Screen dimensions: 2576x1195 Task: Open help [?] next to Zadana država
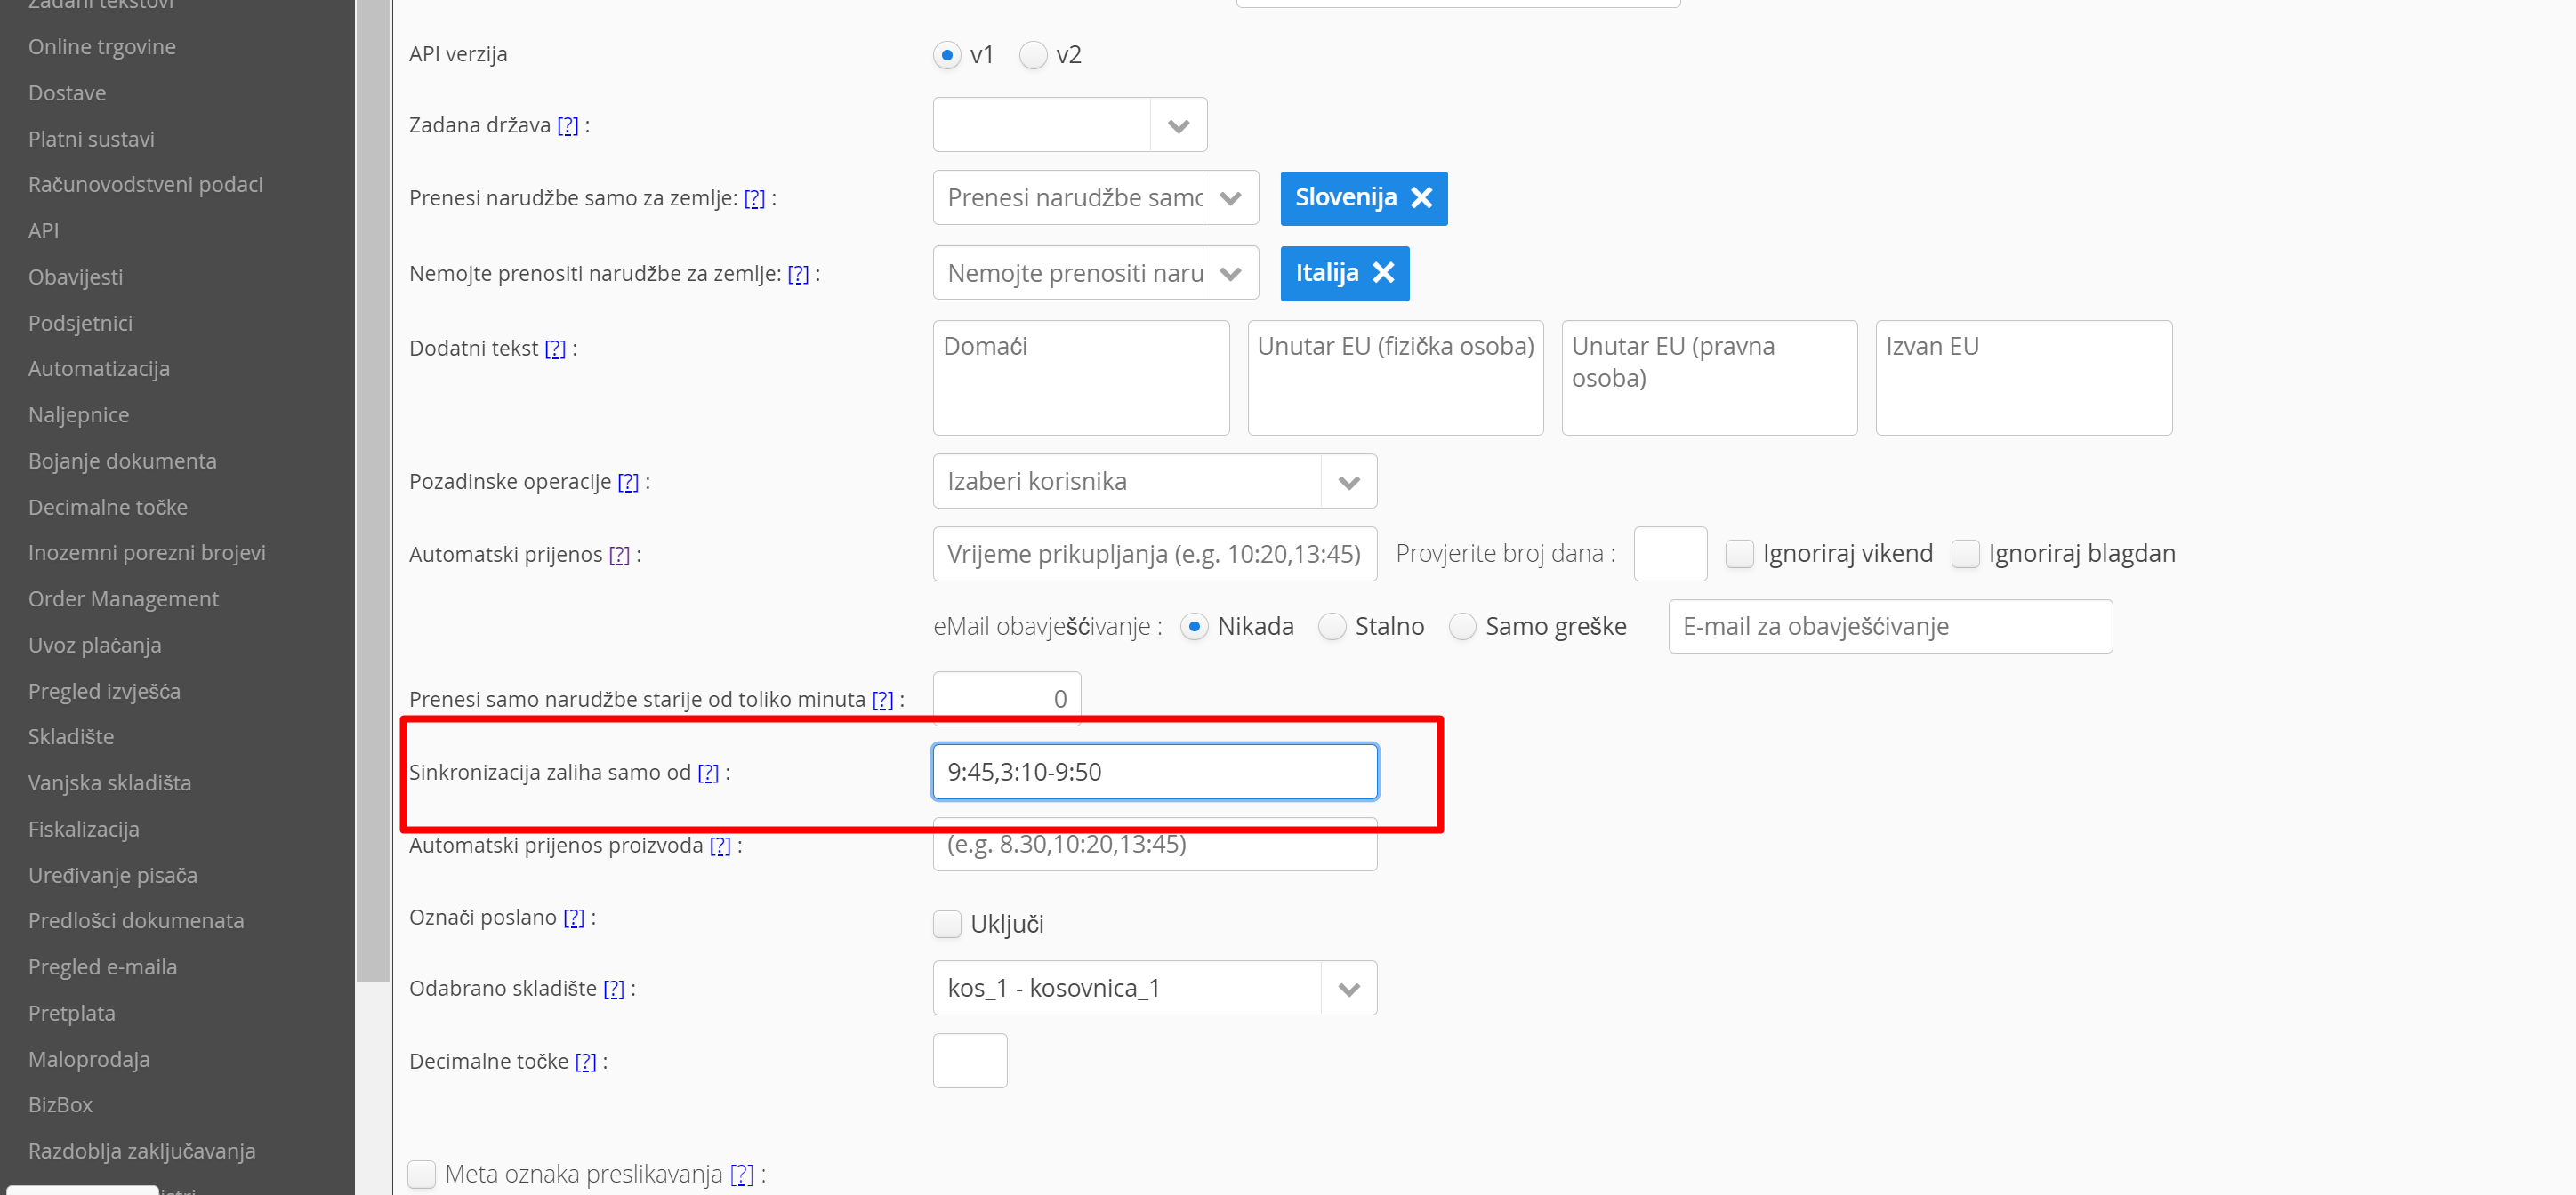pos(567,126)
